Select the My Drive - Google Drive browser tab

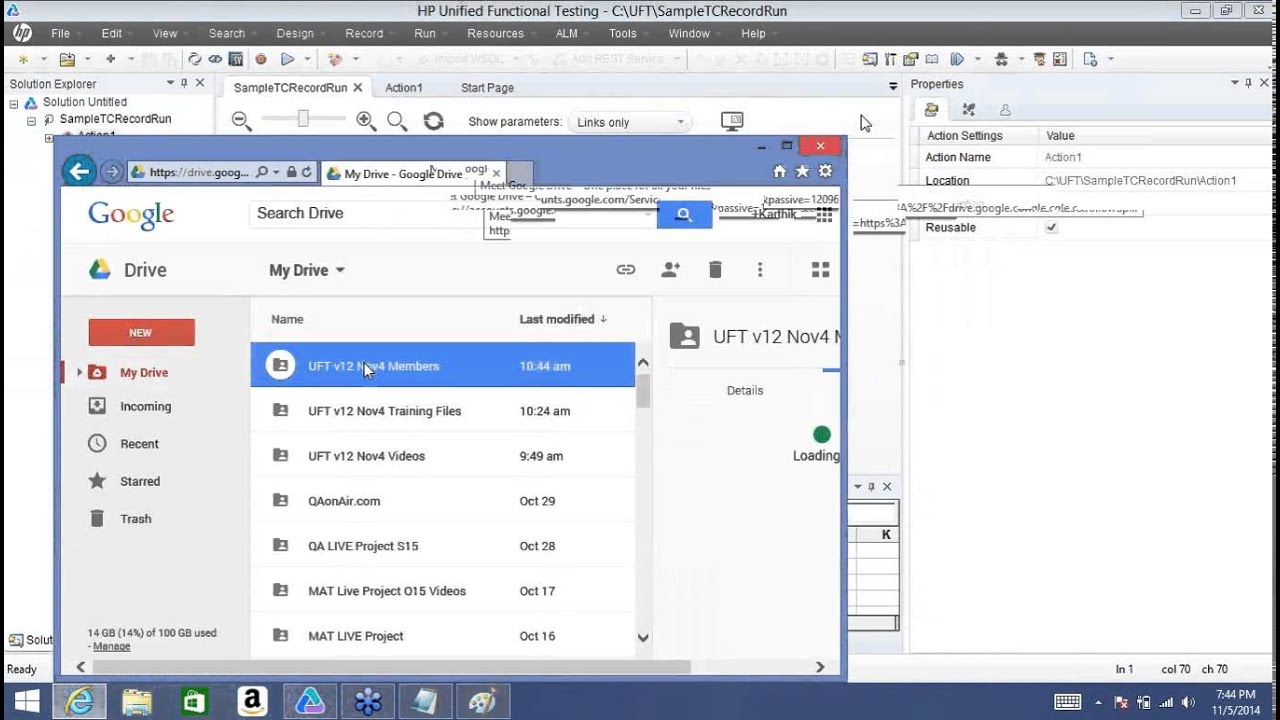(x=413, y=173)
